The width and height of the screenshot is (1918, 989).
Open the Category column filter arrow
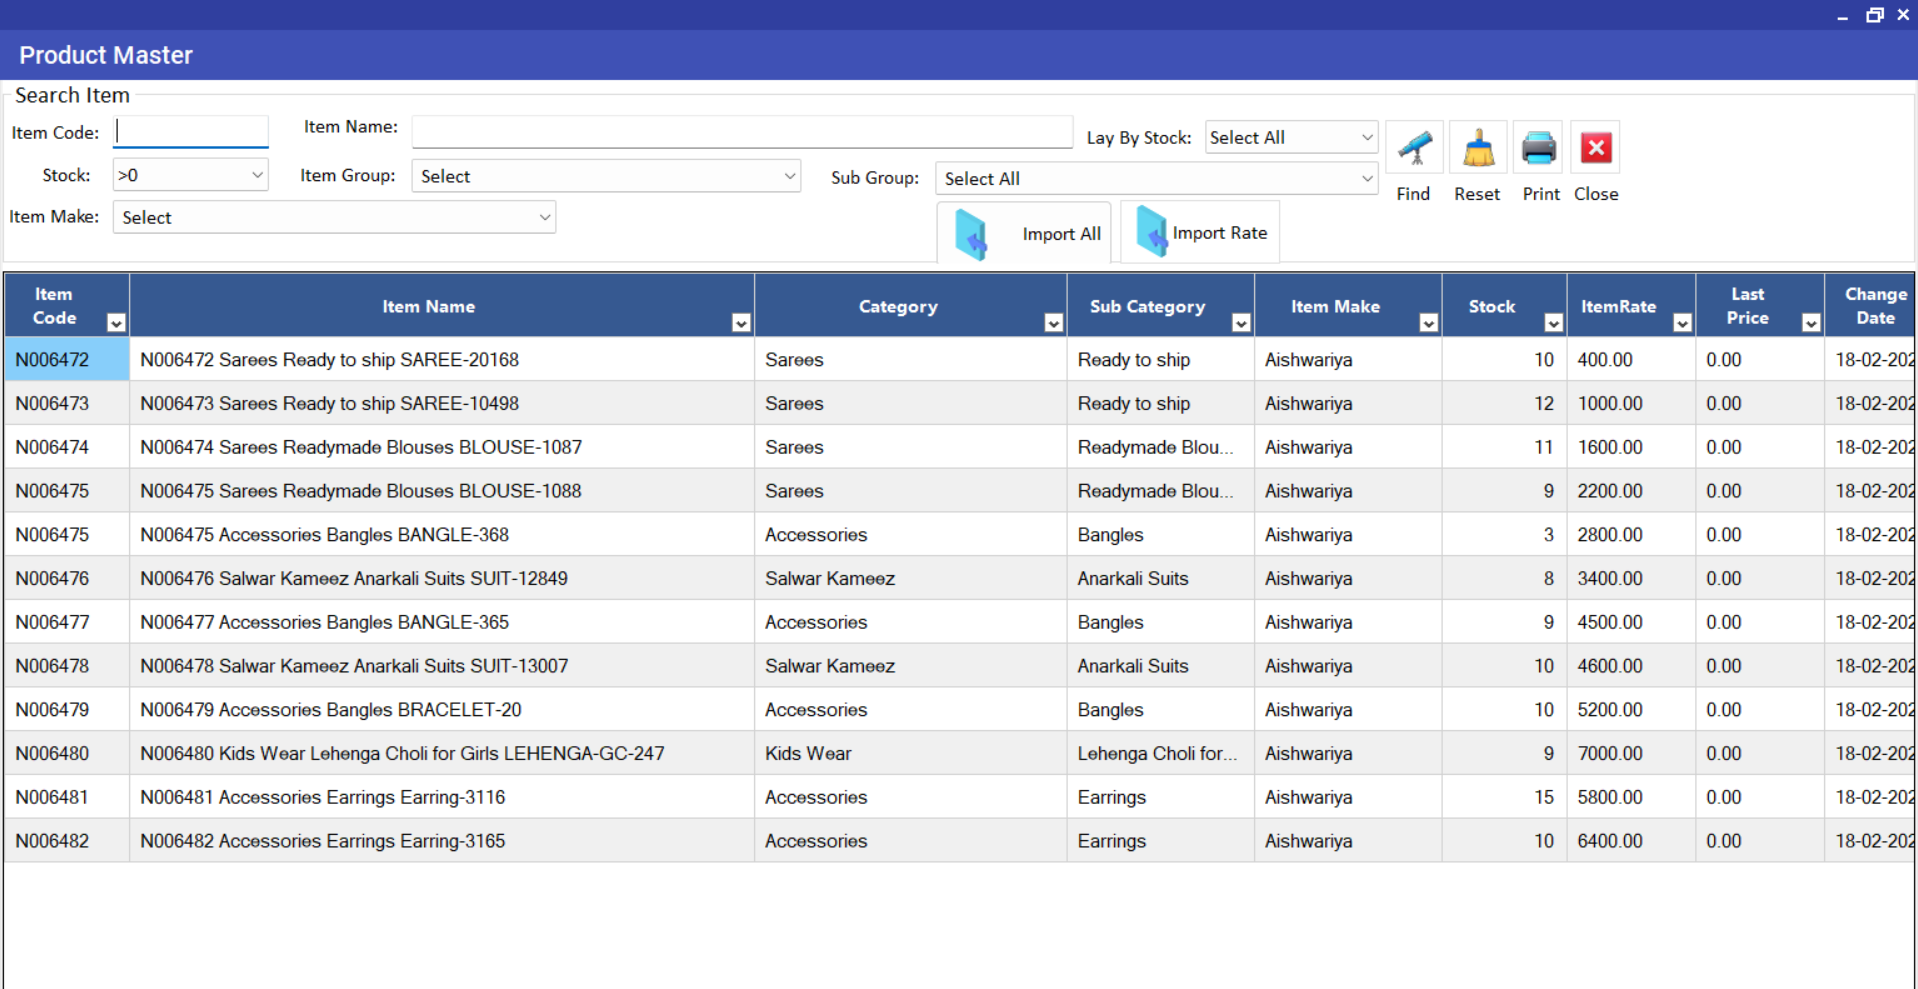pos(1053,322)
